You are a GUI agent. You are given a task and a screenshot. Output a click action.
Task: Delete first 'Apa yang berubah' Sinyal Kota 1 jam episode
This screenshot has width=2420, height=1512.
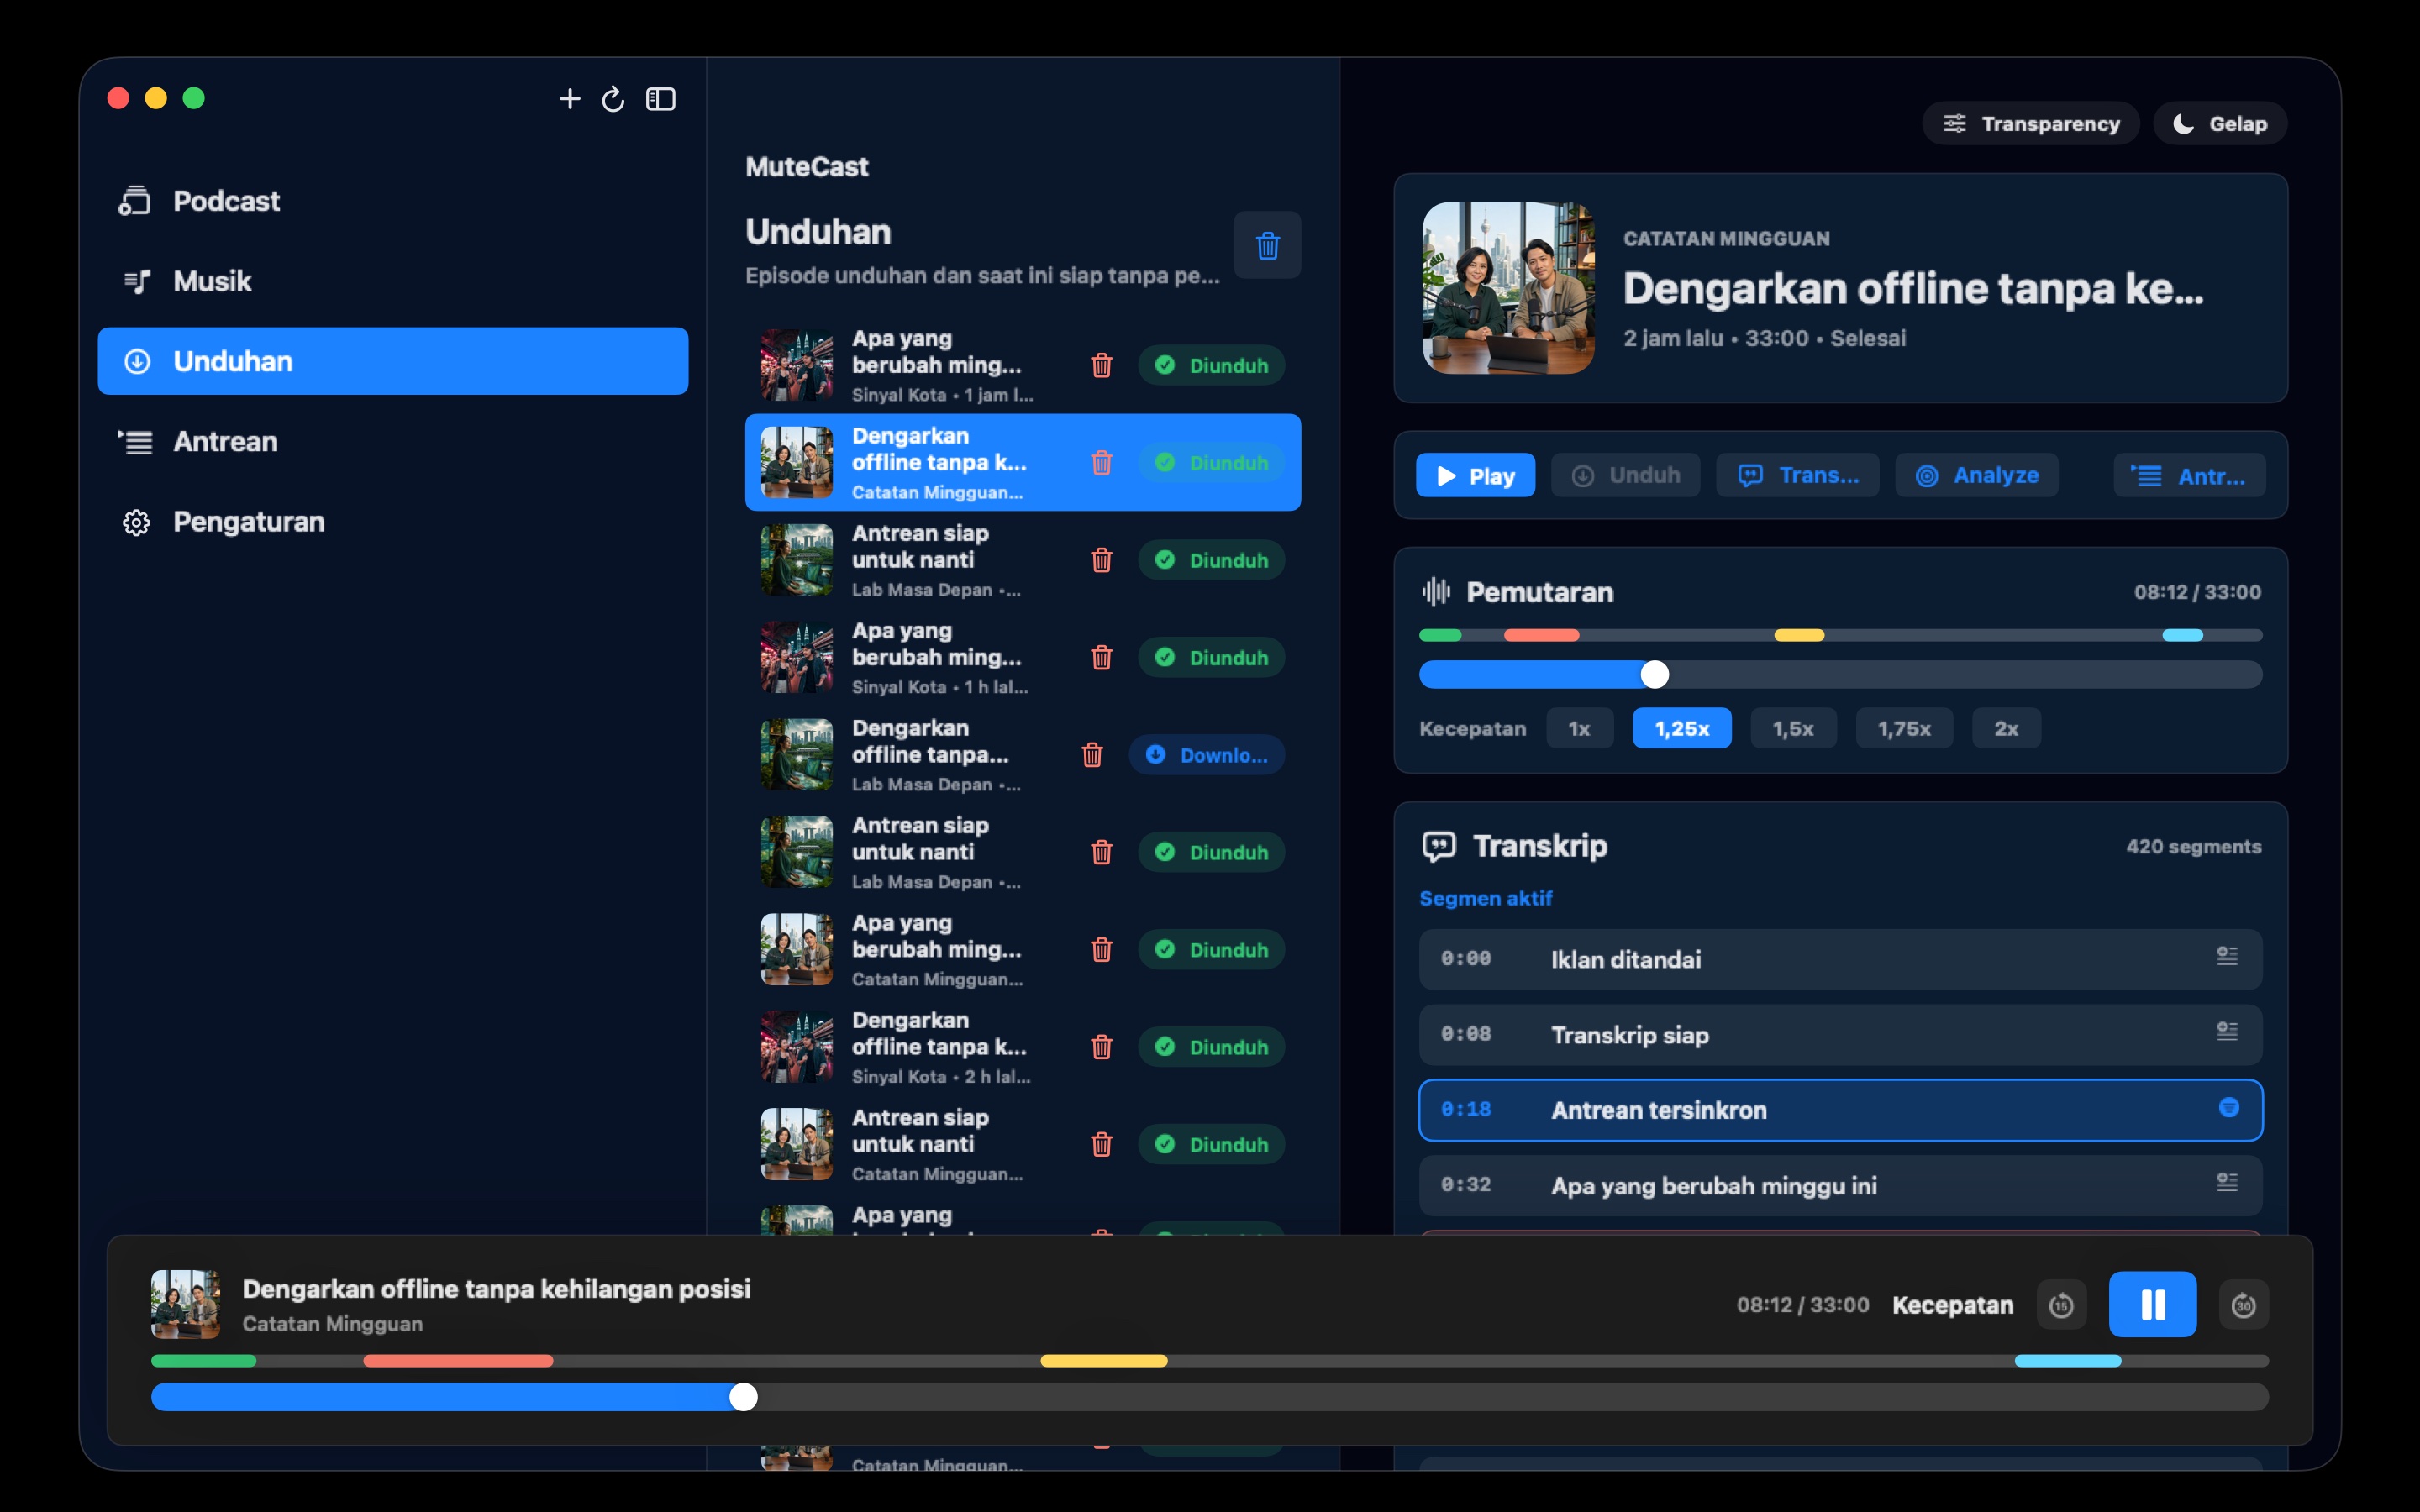pos(1101,365)
